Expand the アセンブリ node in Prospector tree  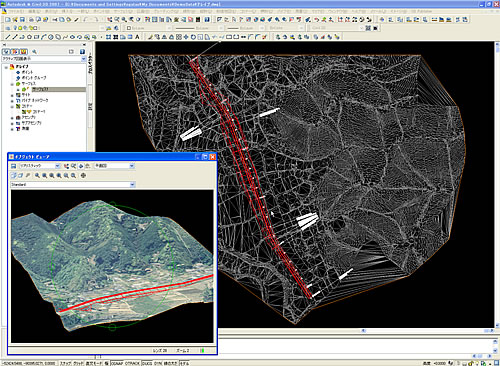12,118
